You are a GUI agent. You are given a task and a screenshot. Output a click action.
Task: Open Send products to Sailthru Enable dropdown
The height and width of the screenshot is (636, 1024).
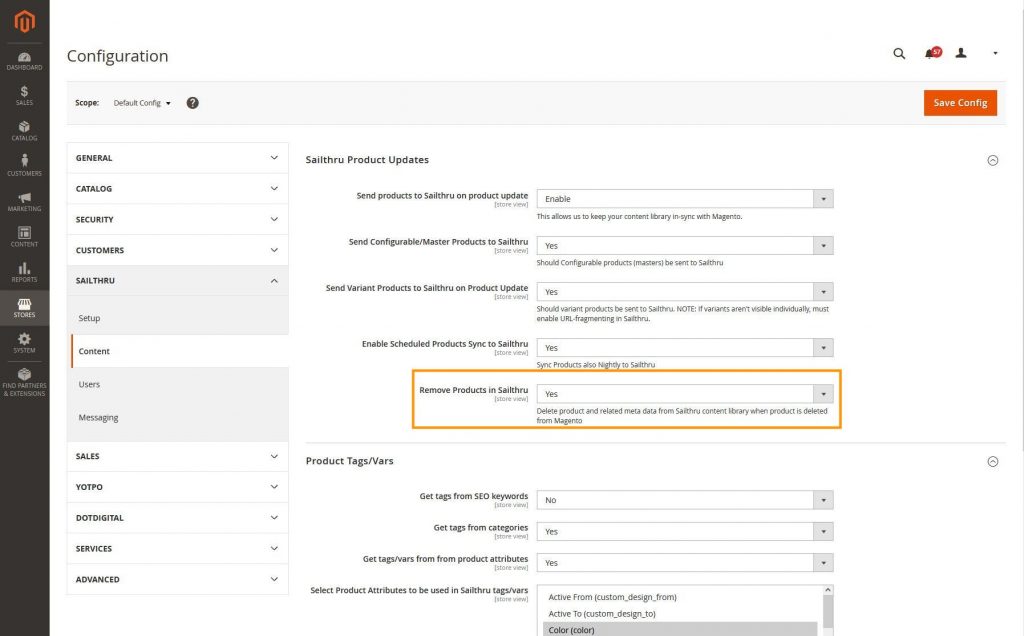click(684, 199)
